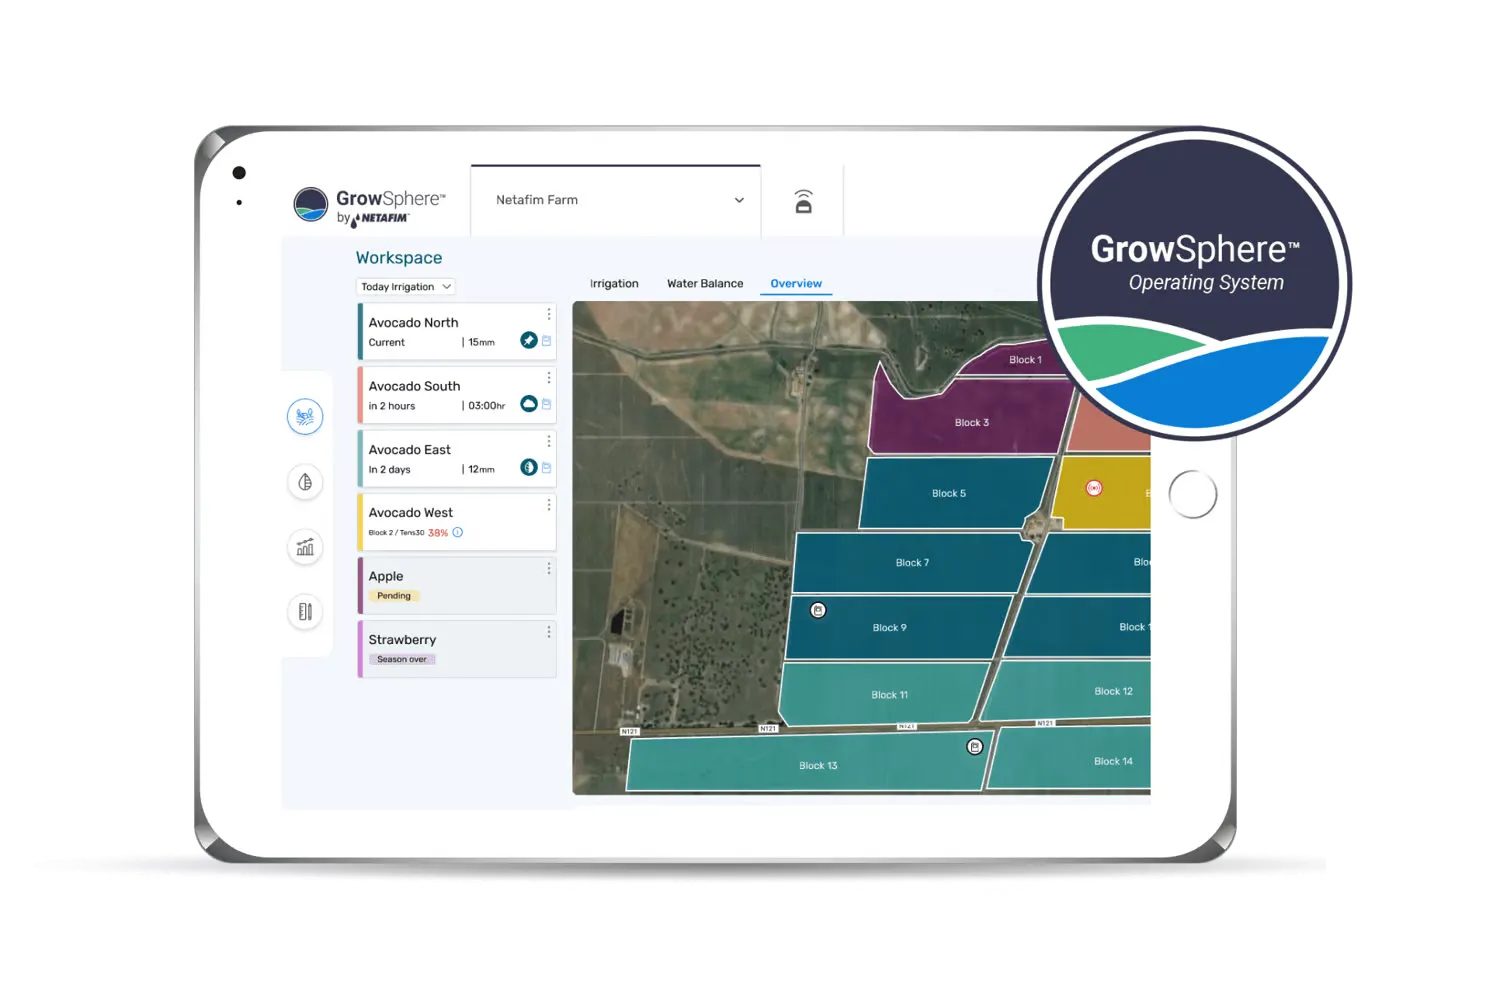The width and height of the screenshot is (1500, 984).
Task: Click the Block 3 label on map
Action: coord(971,423)
